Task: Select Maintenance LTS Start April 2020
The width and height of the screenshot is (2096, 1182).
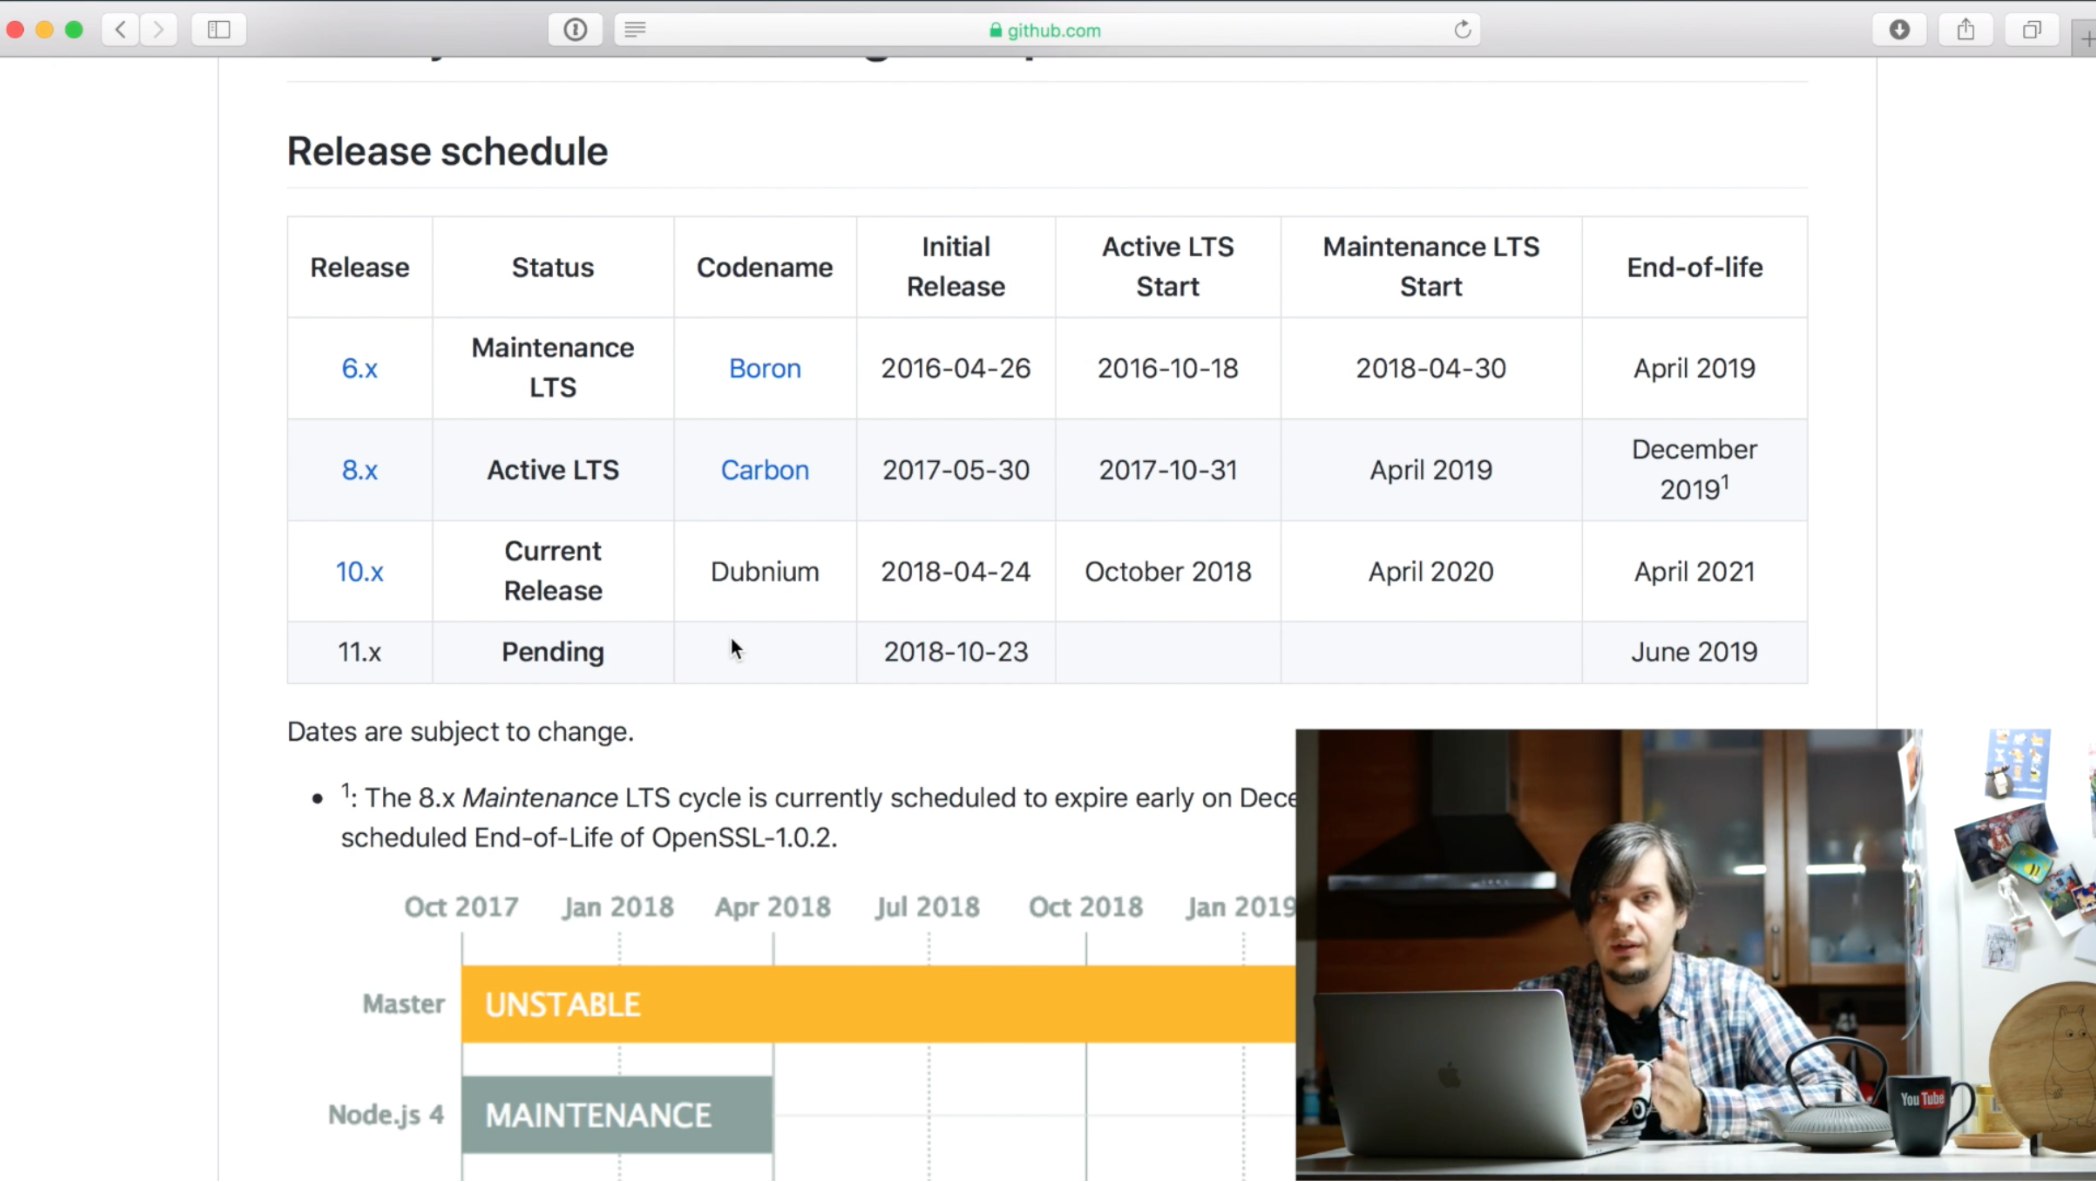Action: click(x=1431, y=572)
